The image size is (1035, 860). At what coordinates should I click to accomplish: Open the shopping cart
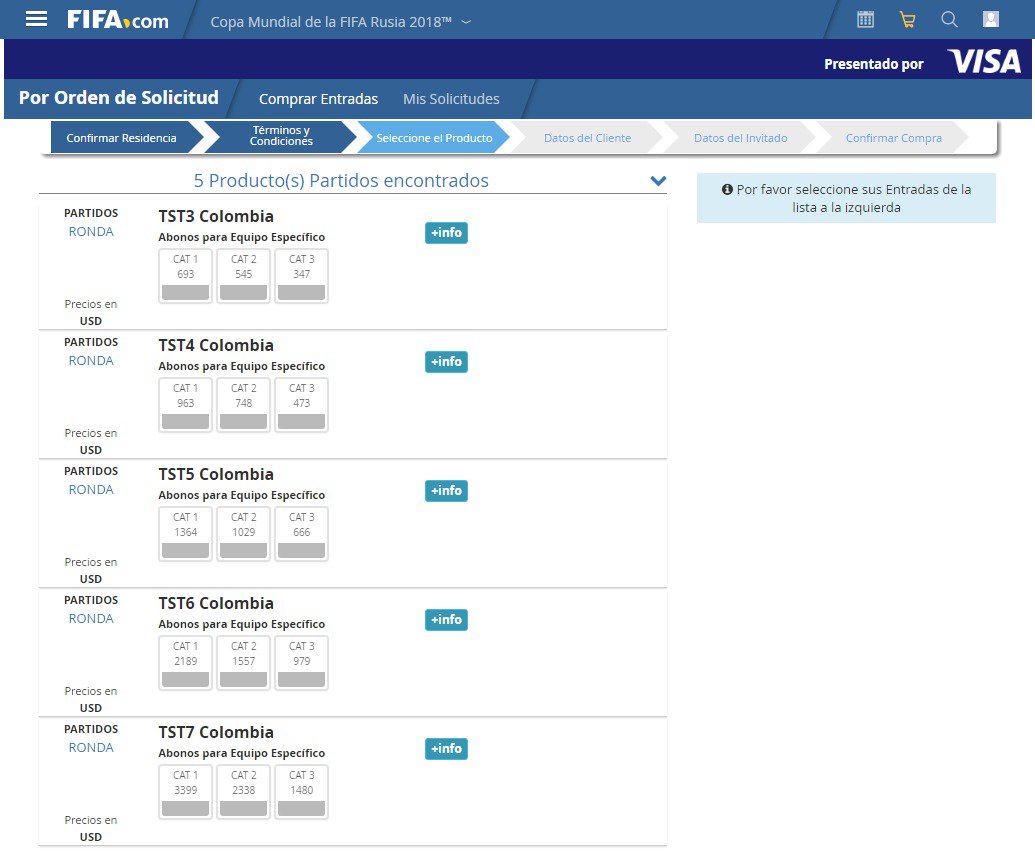908,19
